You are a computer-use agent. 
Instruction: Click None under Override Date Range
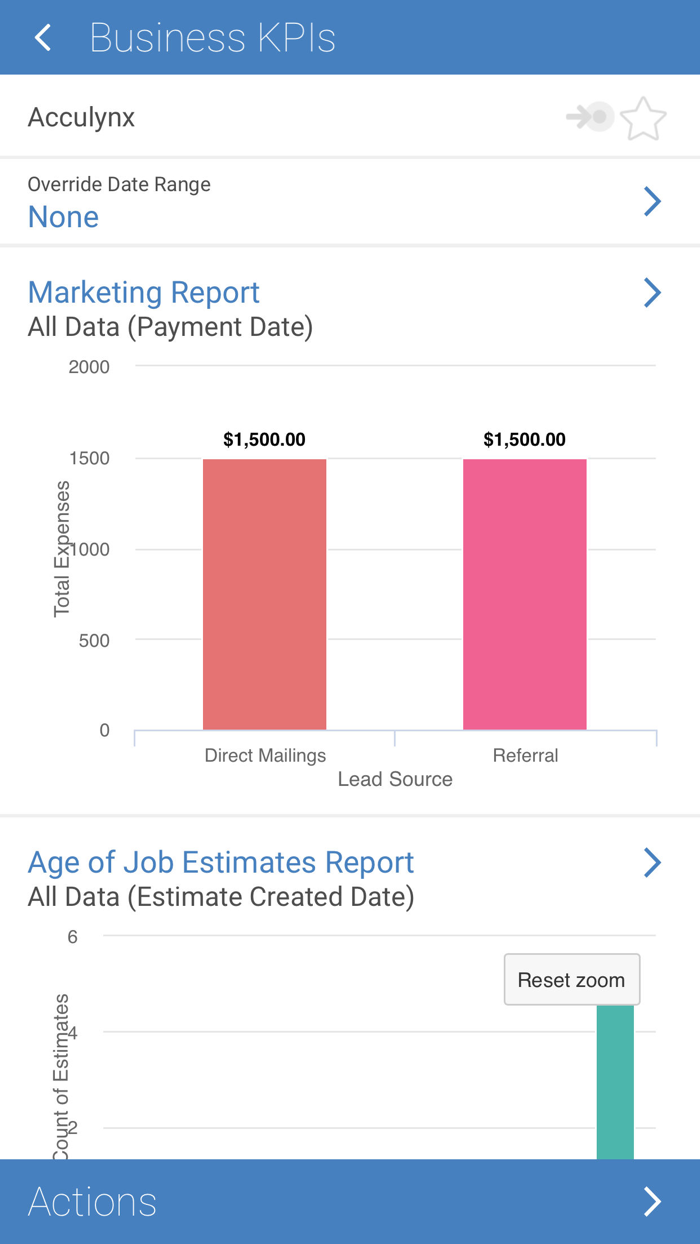pyautogui.click(x=63, y=216)
